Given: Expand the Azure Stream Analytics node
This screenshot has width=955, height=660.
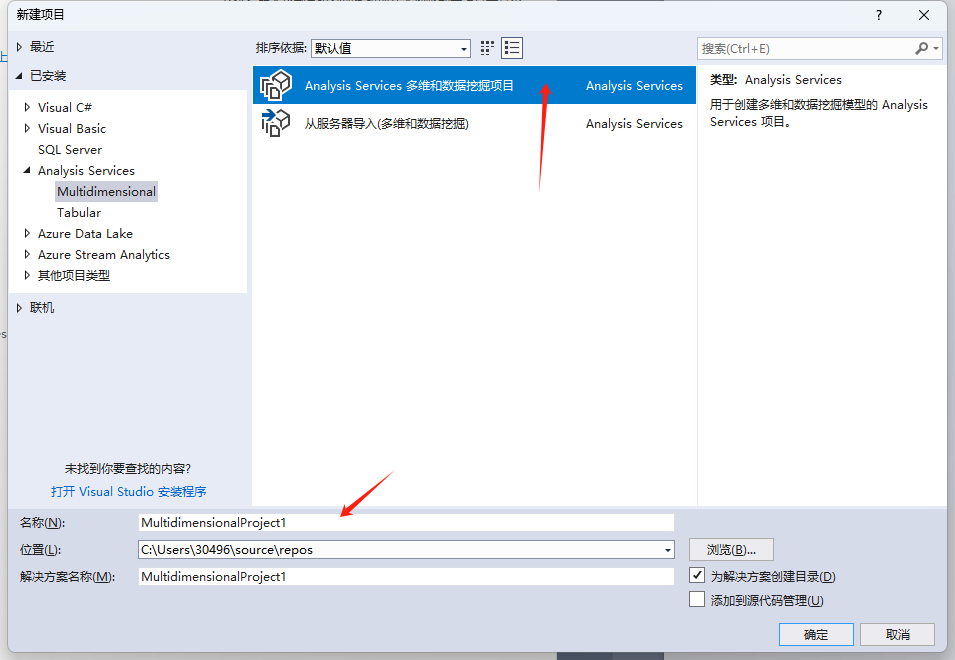Looking at the screenshot, I should pos(27,255).
